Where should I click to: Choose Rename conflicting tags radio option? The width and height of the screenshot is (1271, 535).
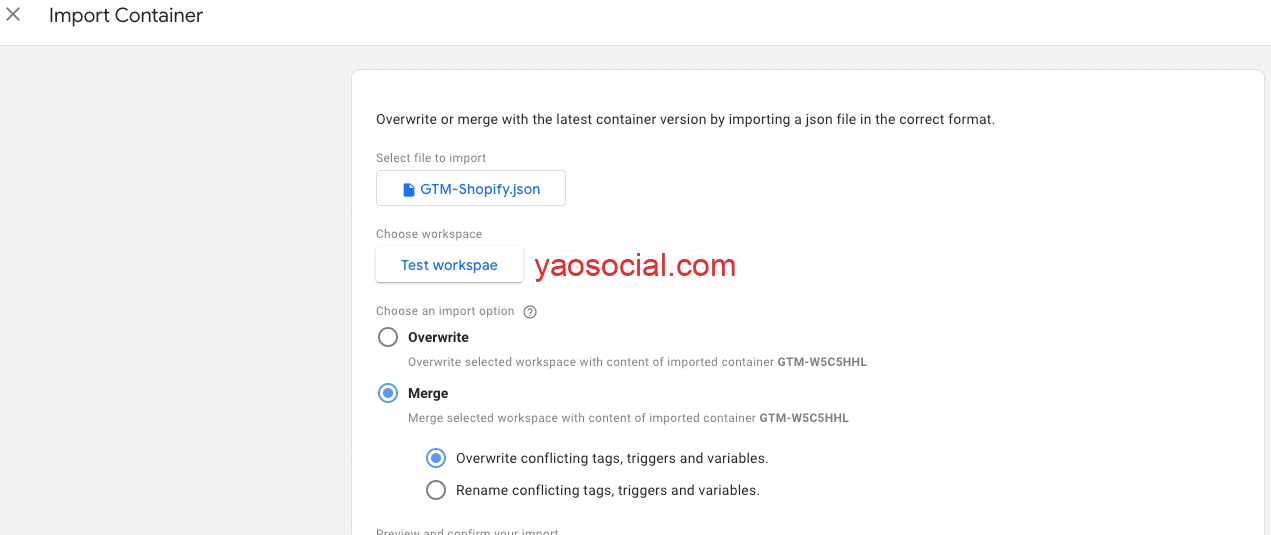tap(436, 490)
